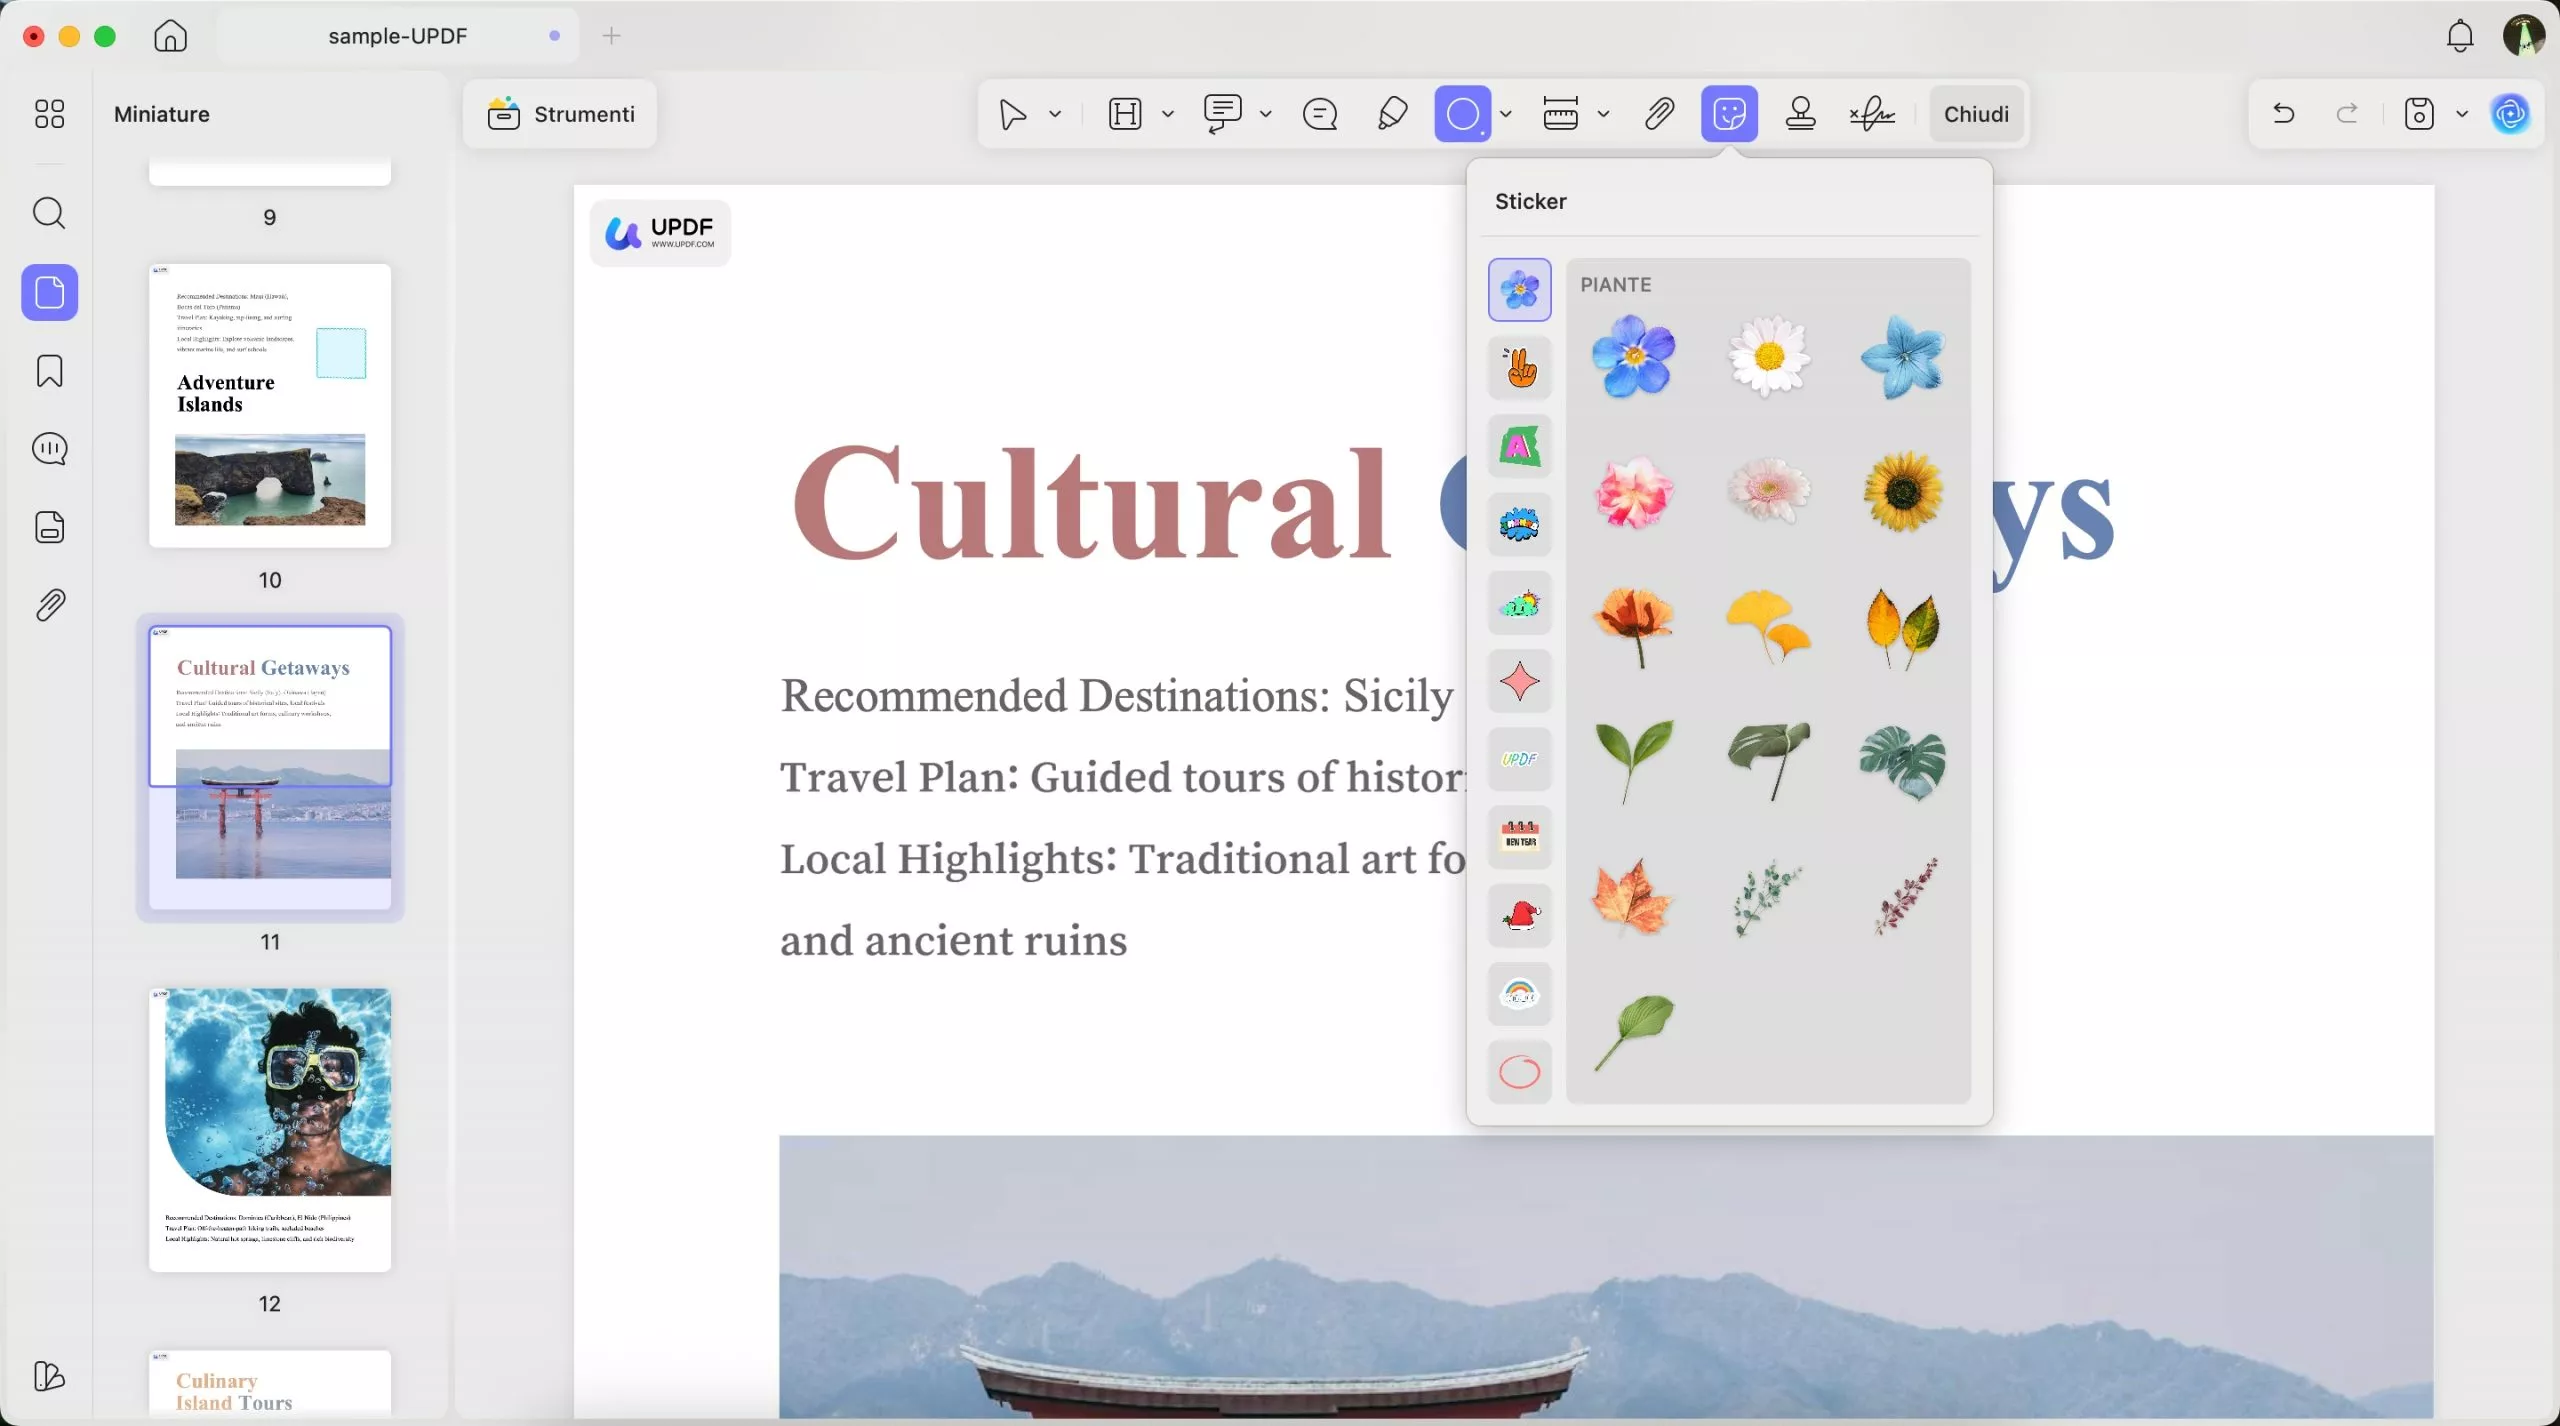Select the highlighter annotation tool
2560x1426 pixels.
pyautogui.click(x=1391, y=113)
